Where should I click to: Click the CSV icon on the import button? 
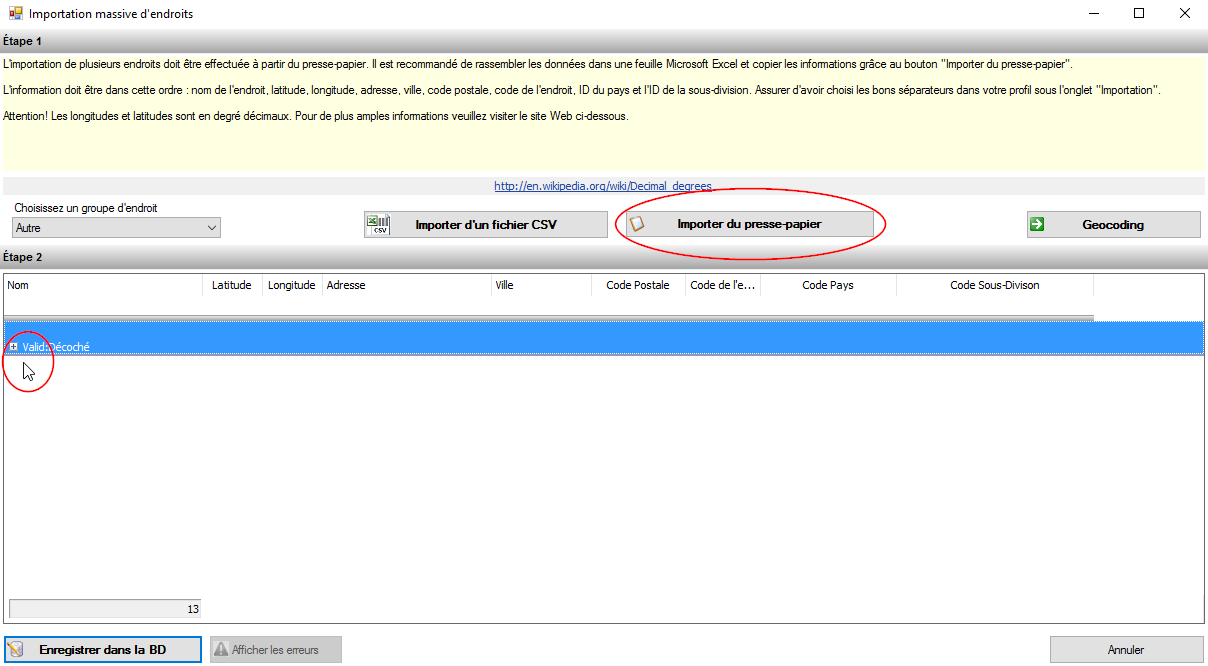tap(379, 225)
